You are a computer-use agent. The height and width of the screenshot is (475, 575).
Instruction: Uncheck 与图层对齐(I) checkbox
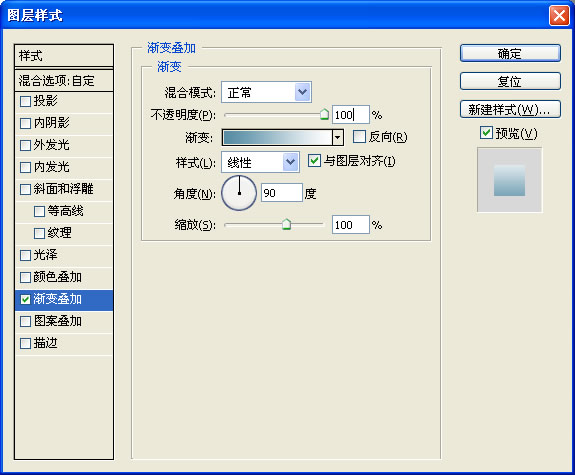314,161
